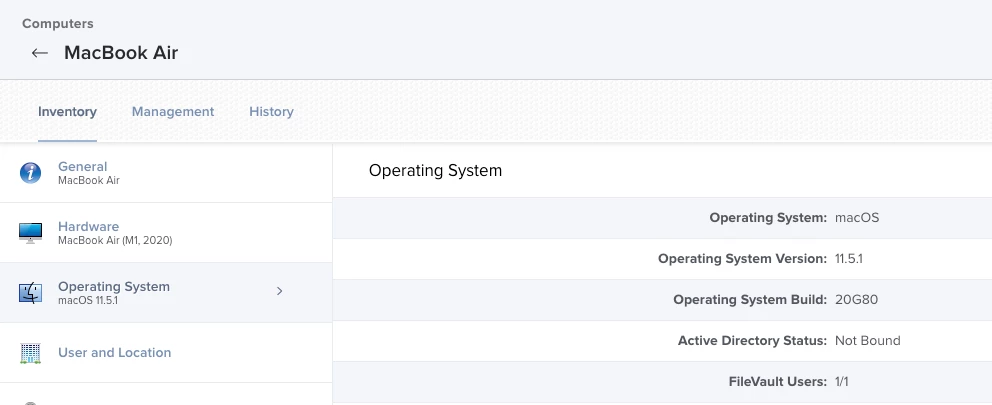Click the Active Directory Status label
The width and height of the screenshot is (992, 405).
752,341
